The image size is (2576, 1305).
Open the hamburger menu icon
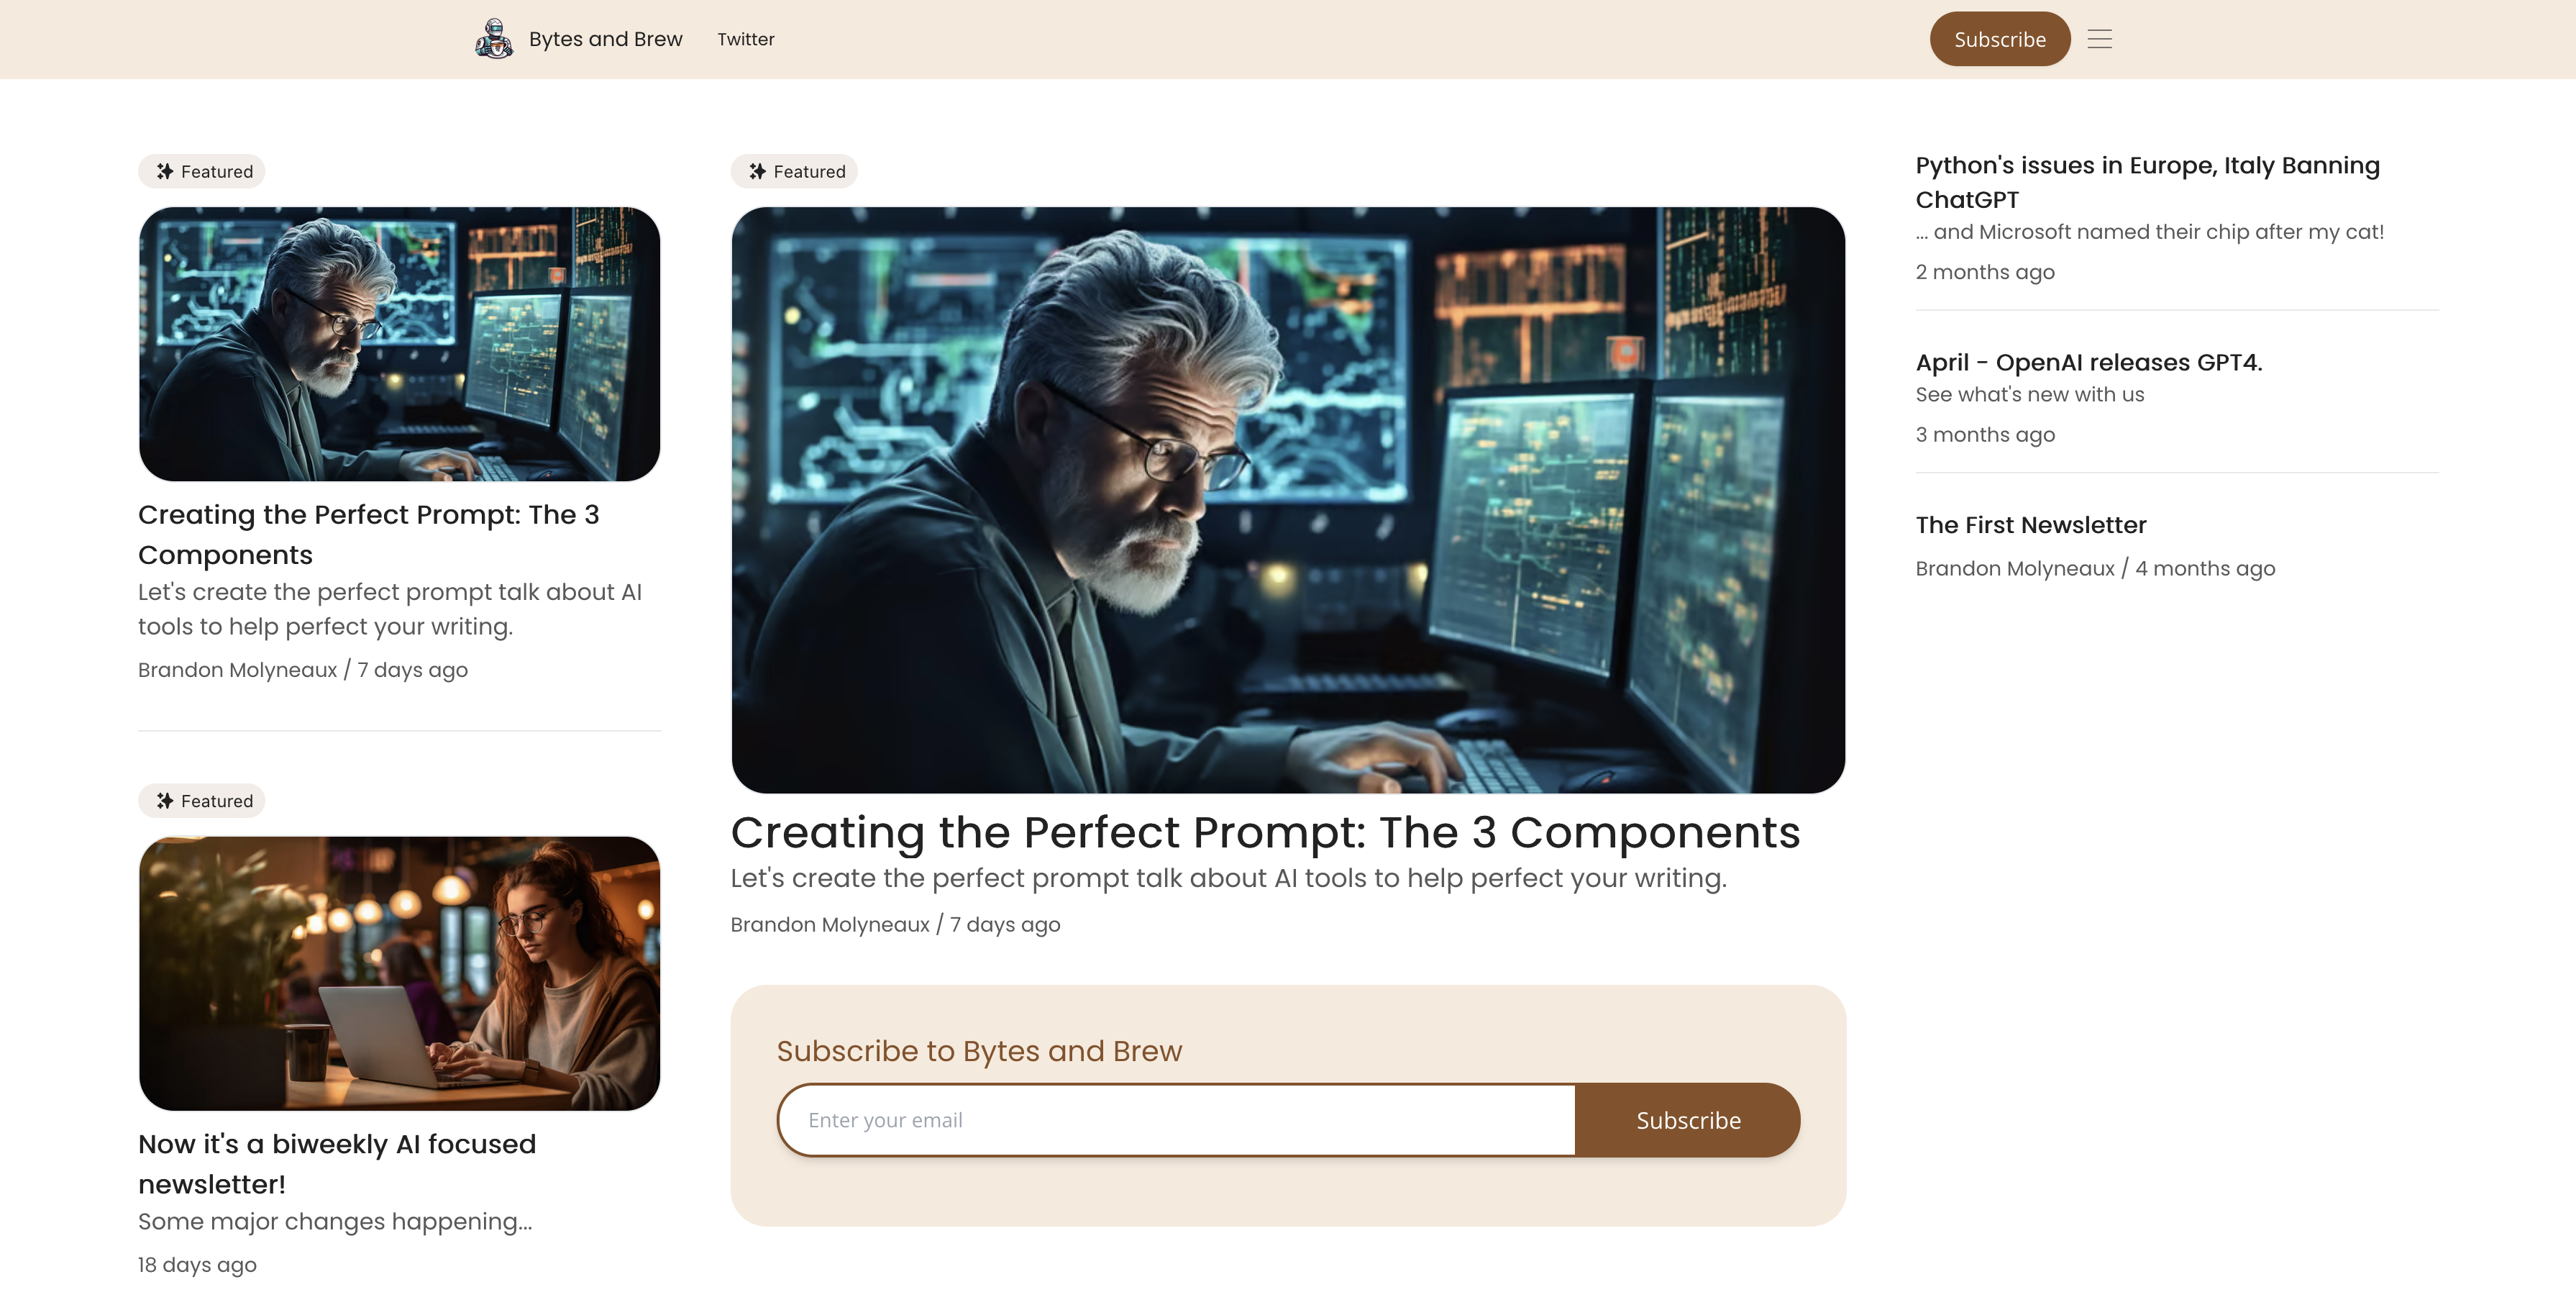click(2100, 39)
